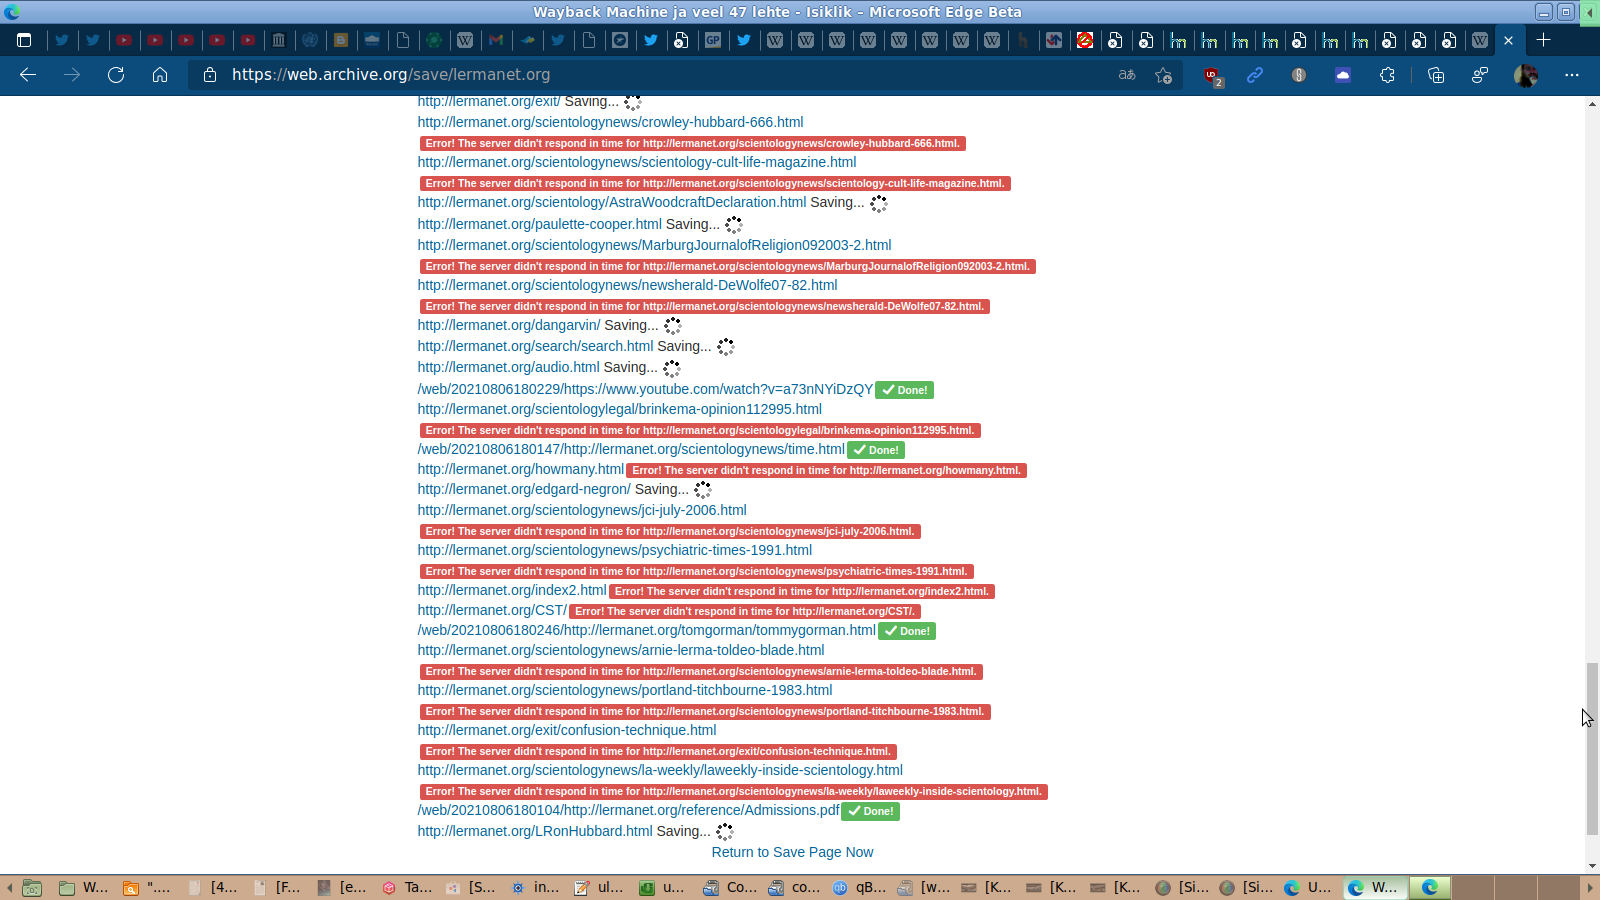Image resolution: width=1600 pixels, height=900 pixels.
Task: Open the browser home page
Action: point(160,75)
